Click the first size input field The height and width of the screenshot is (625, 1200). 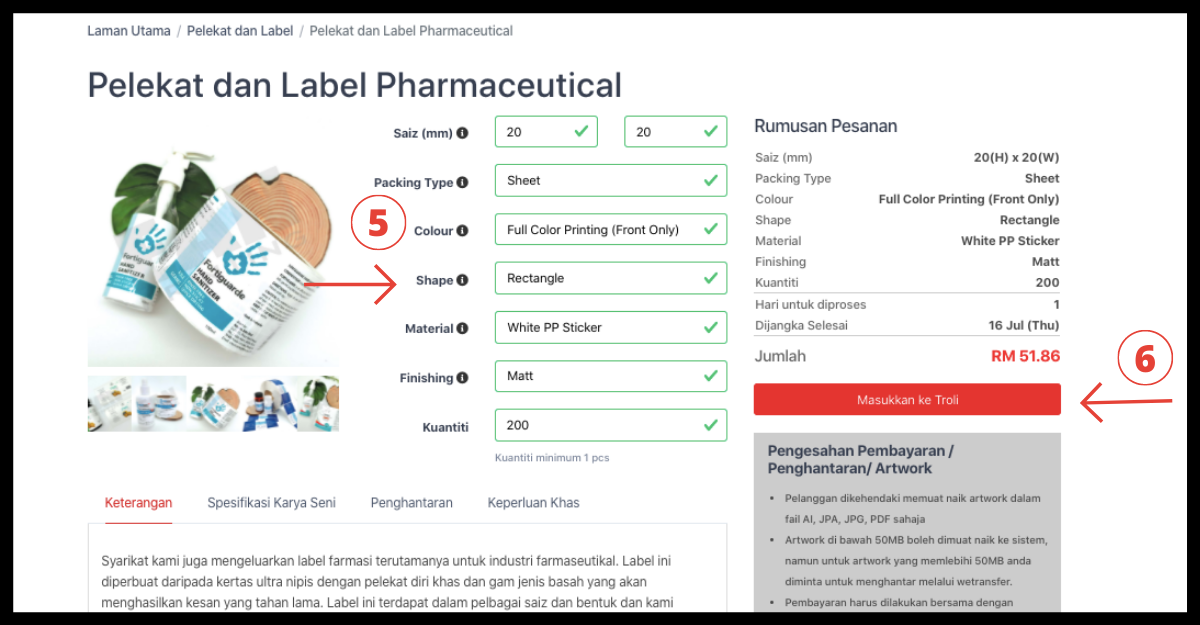point(545,132)
